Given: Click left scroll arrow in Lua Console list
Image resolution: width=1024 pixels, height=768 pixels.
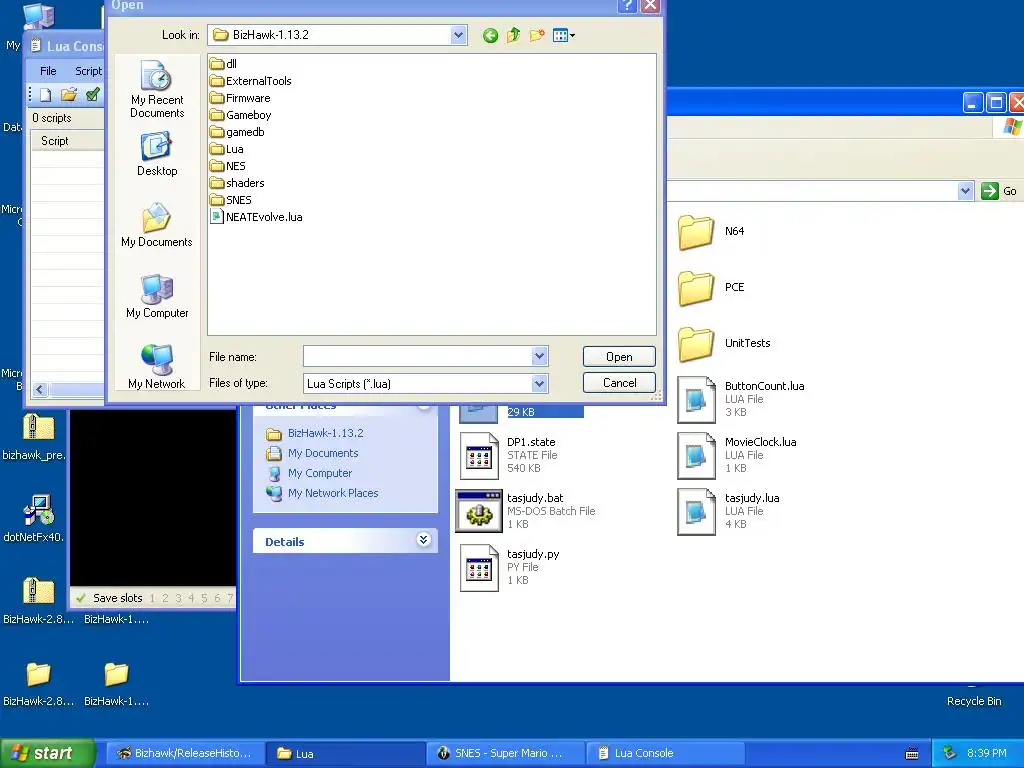Looking at the screenshot, I should coord(40,390).
